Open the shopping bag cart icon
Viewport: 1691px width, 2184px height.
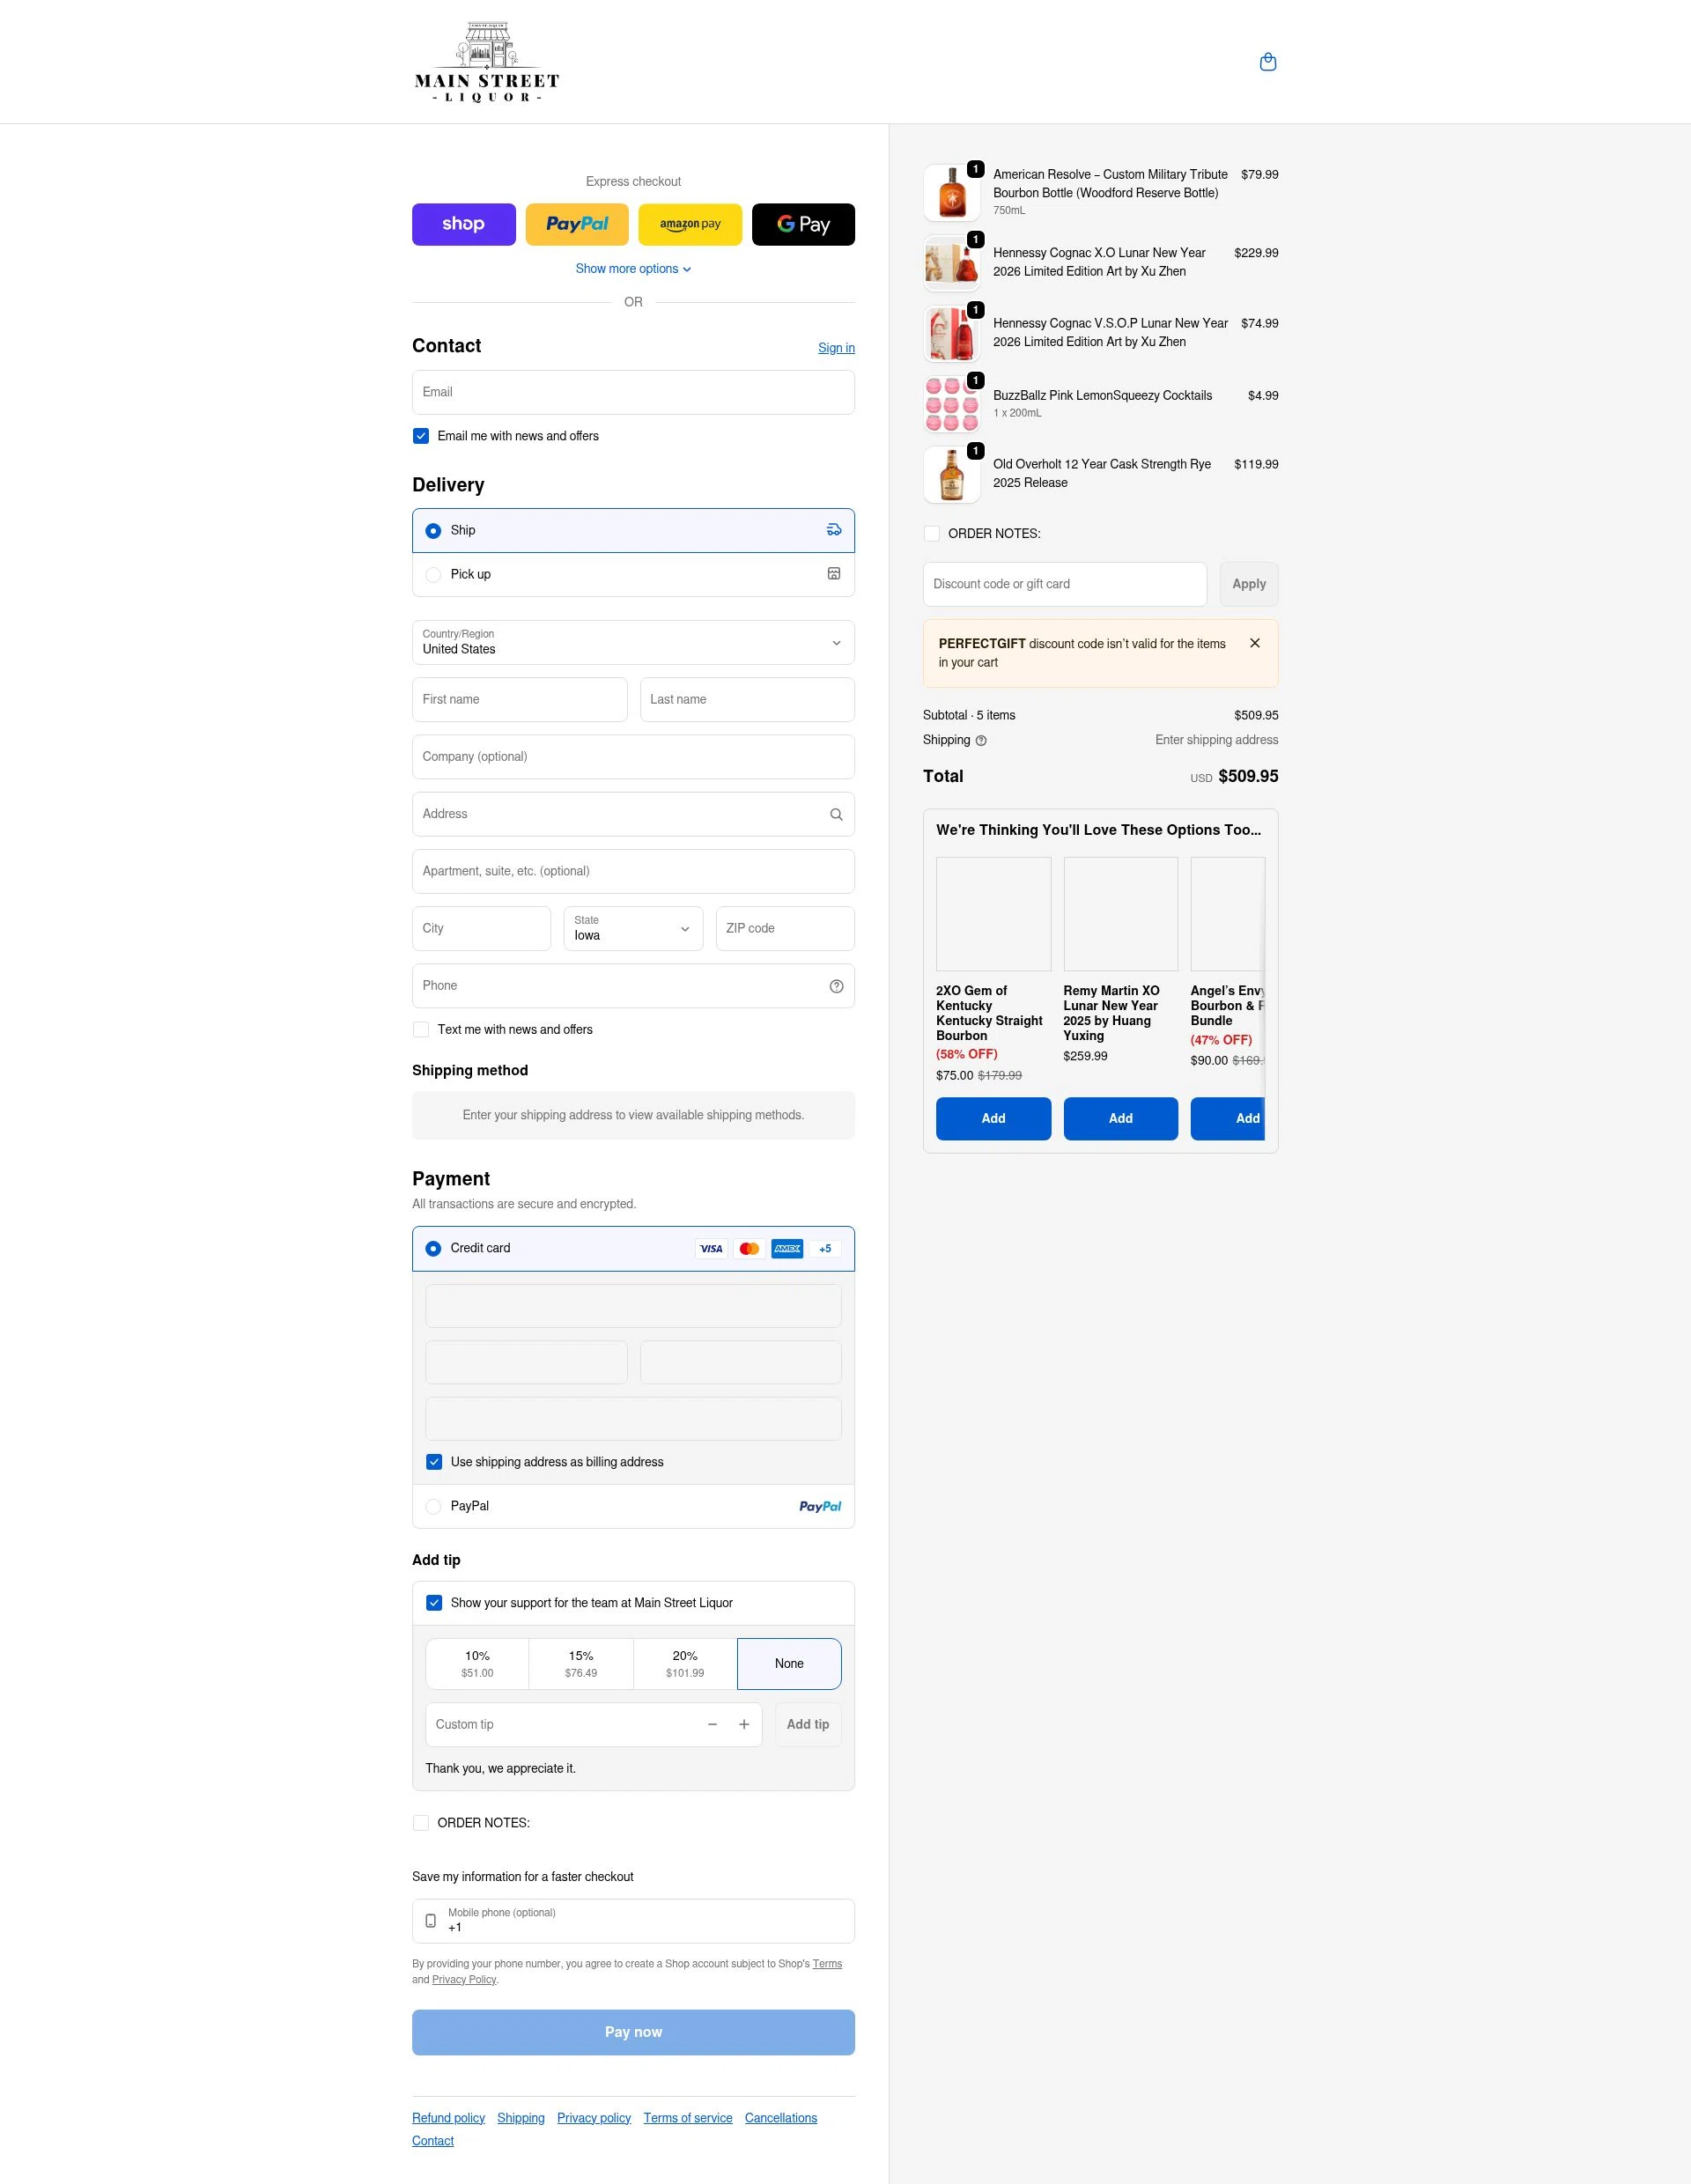tap(1267, 62)
